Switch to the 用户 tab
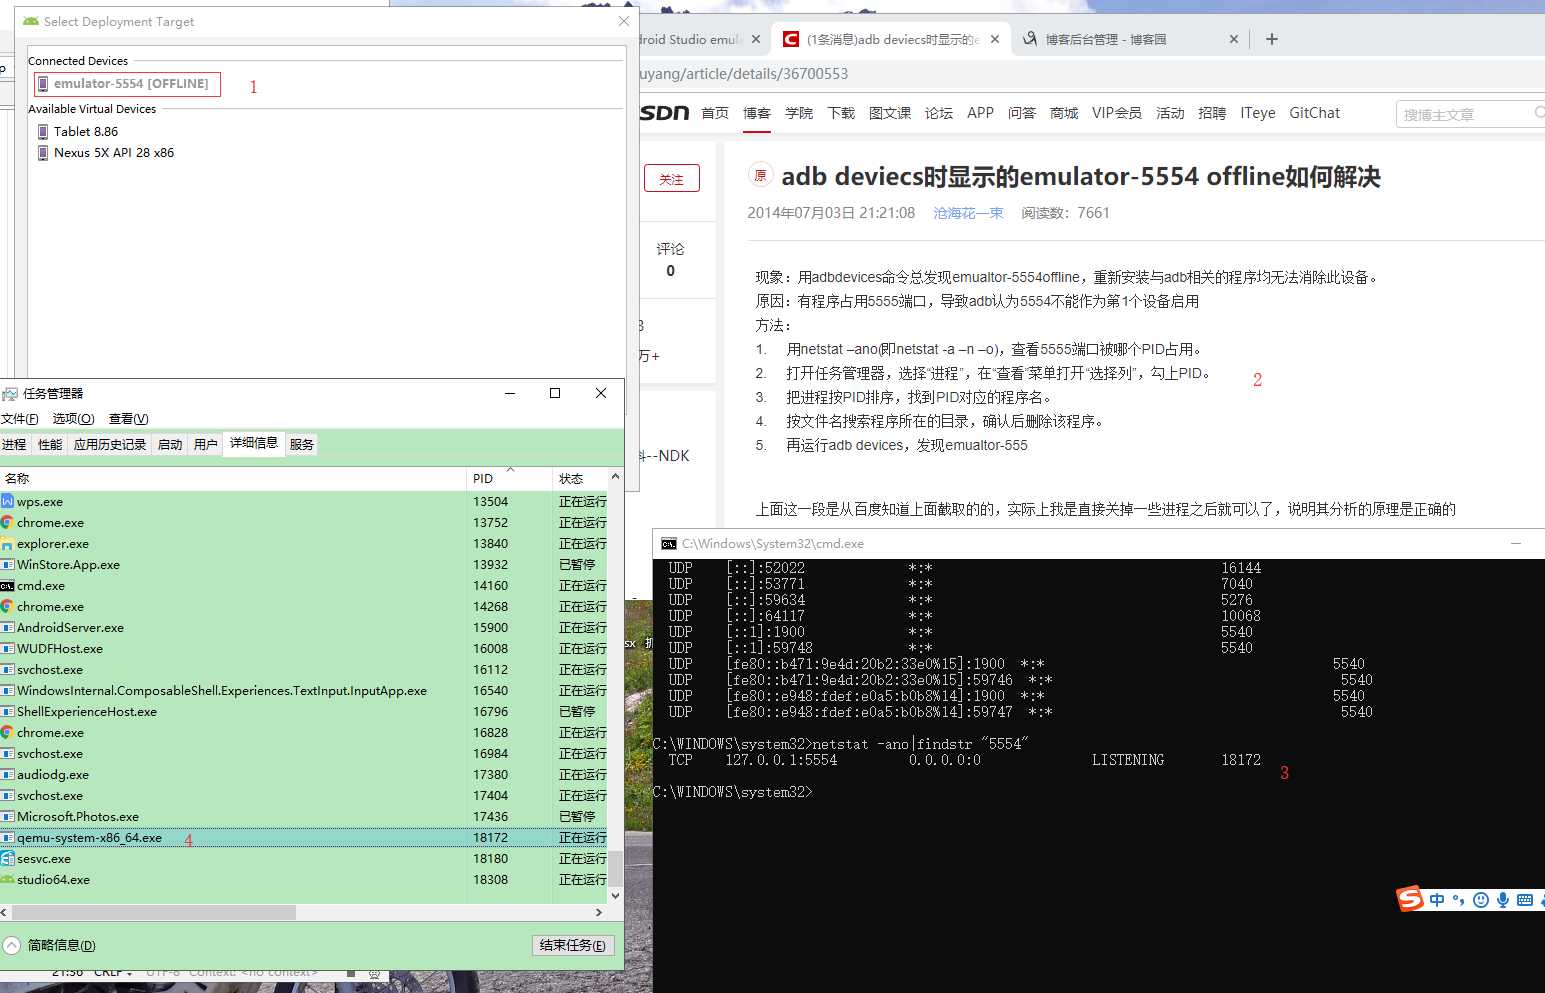The width and height of the screenshot is (1545, 993). 206,444
